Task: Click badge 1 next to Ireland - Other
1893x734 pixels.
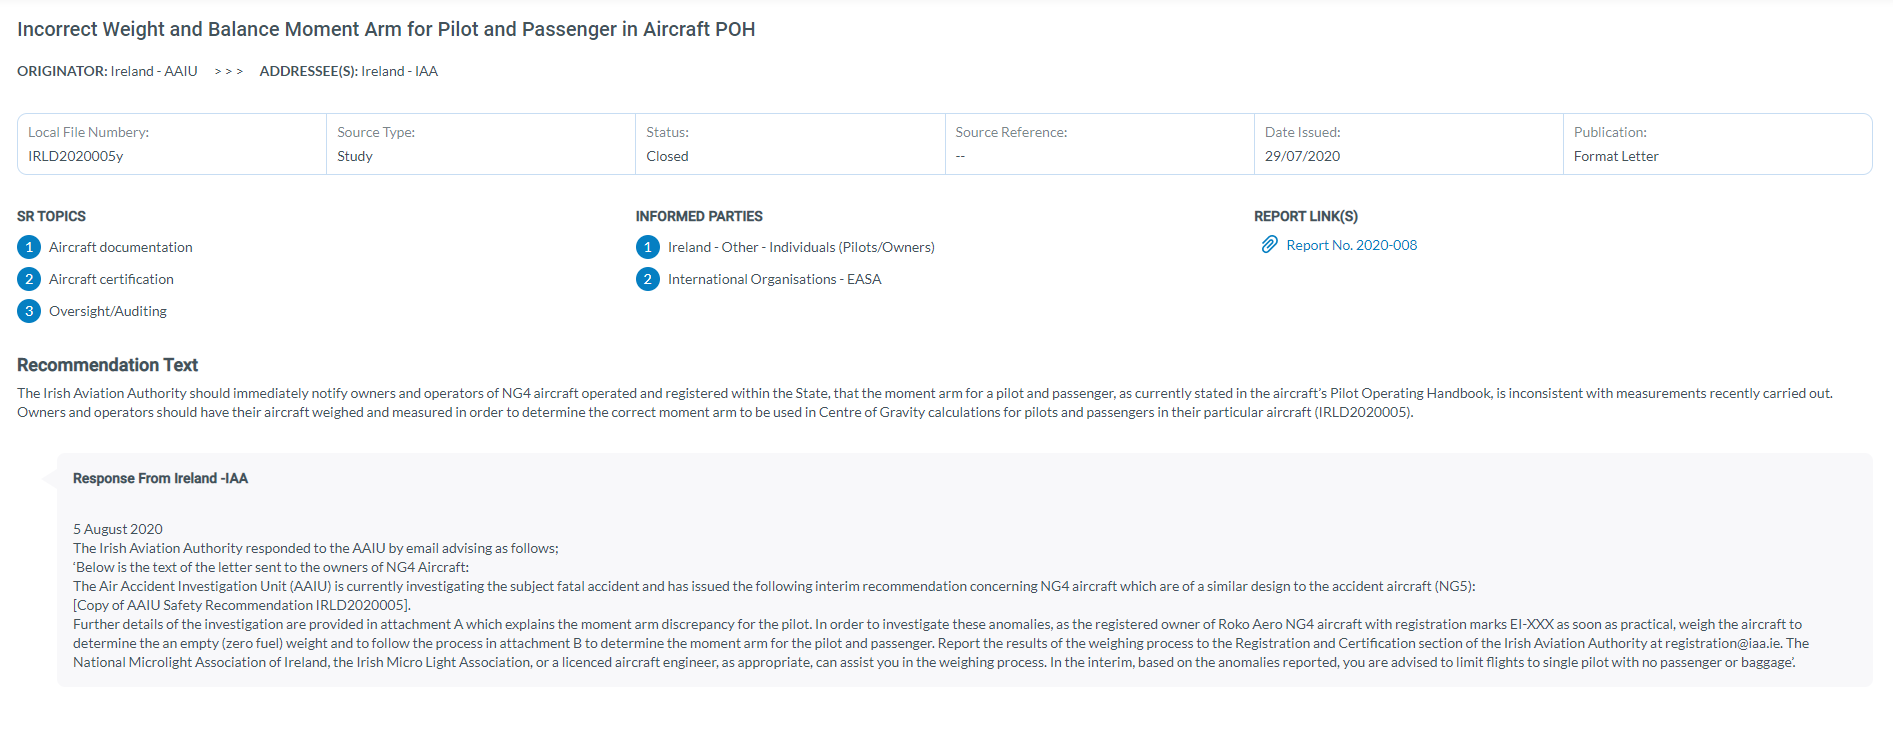Action: click(647, 247)
